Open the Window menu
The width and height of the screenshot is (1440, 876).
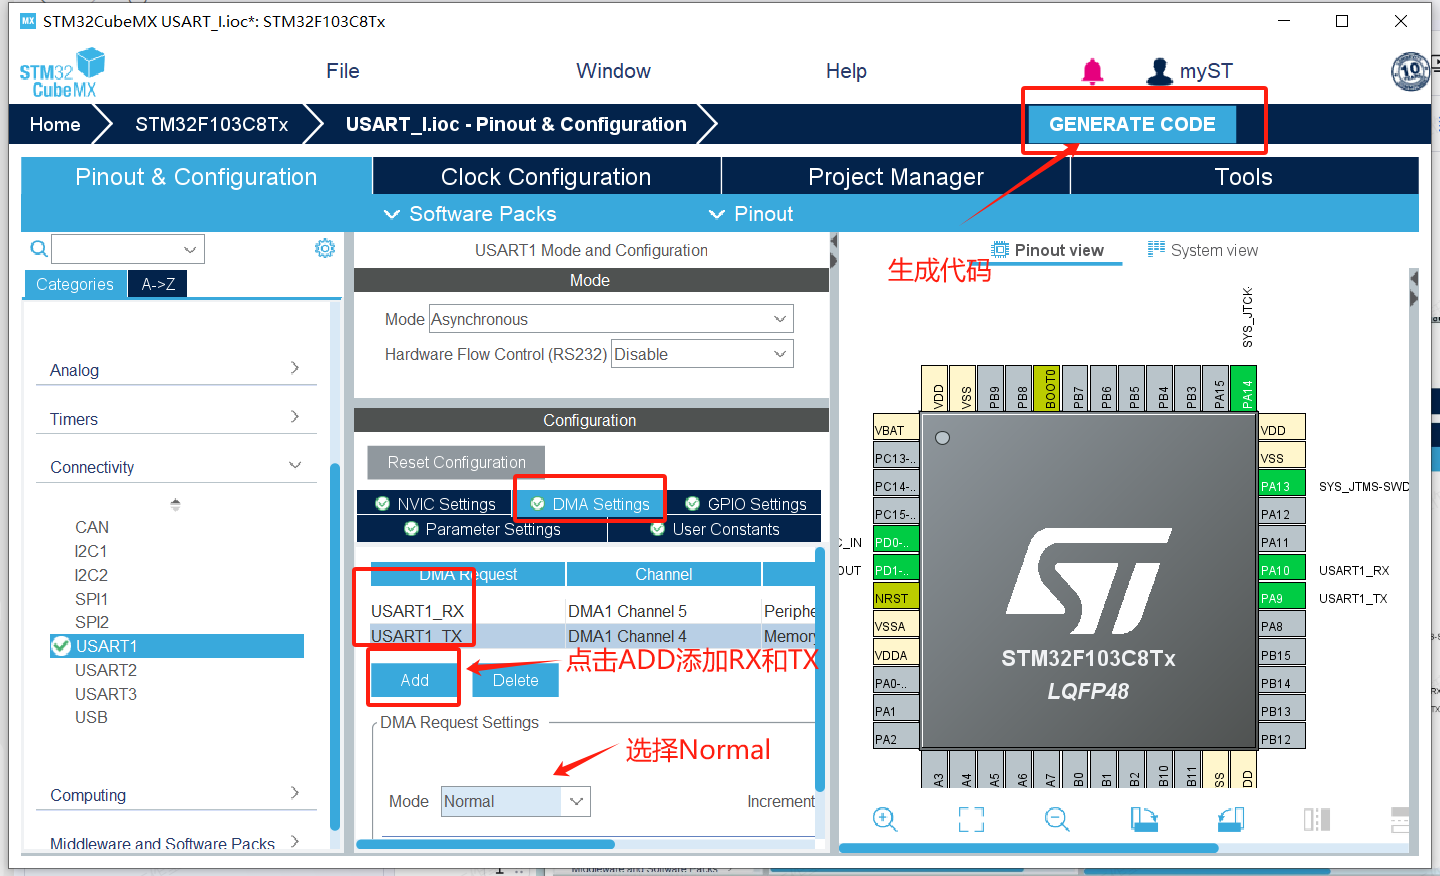[x=613, y=71]
